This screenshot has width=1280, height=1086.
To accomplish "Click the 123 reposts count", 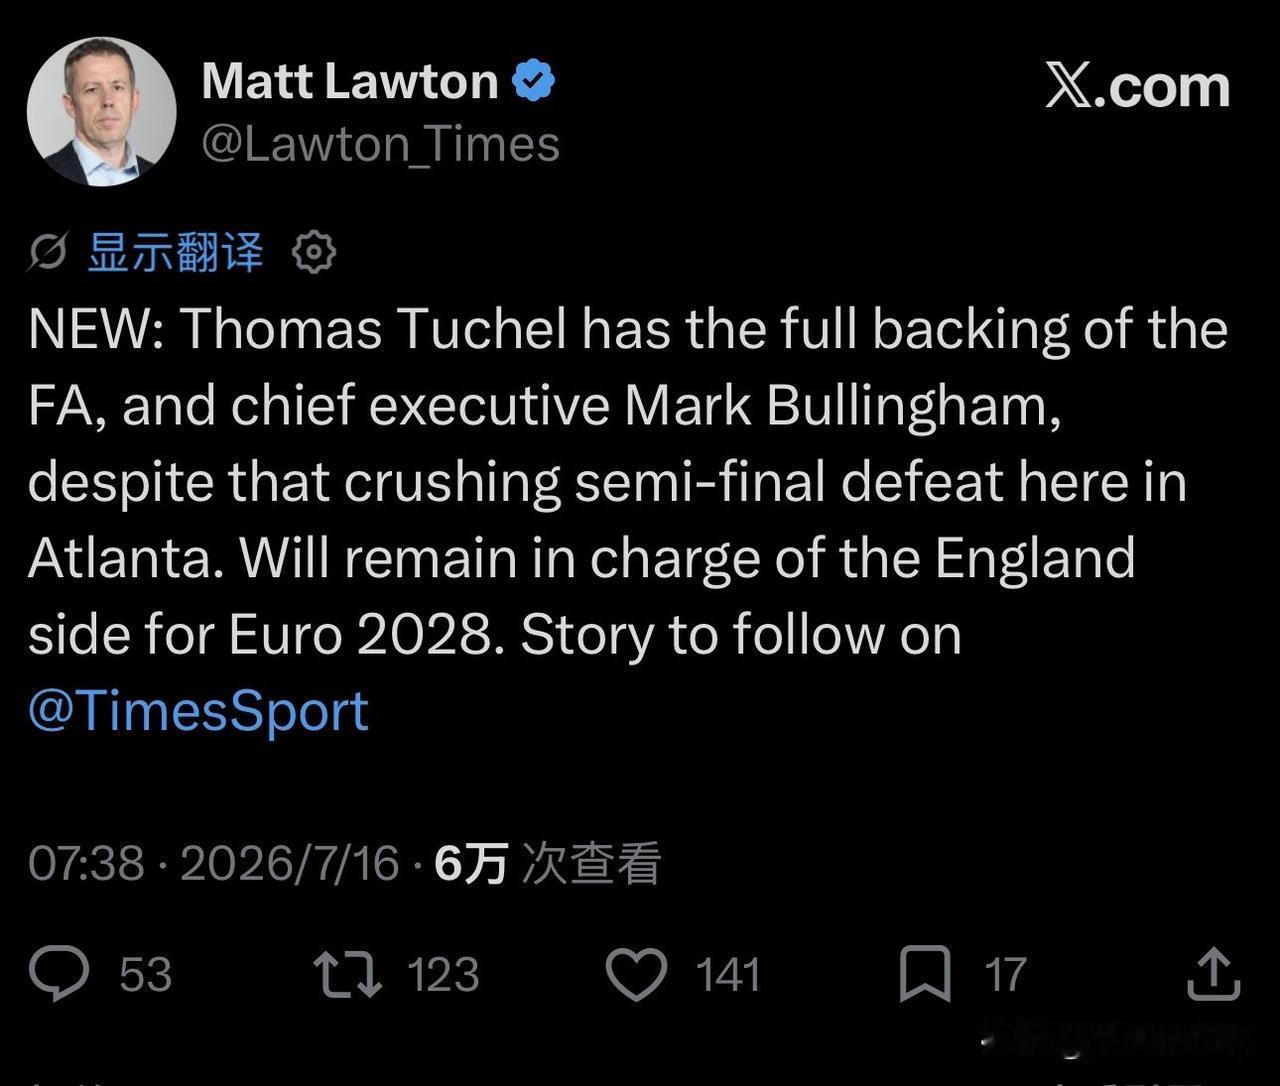I will (443, 975).
